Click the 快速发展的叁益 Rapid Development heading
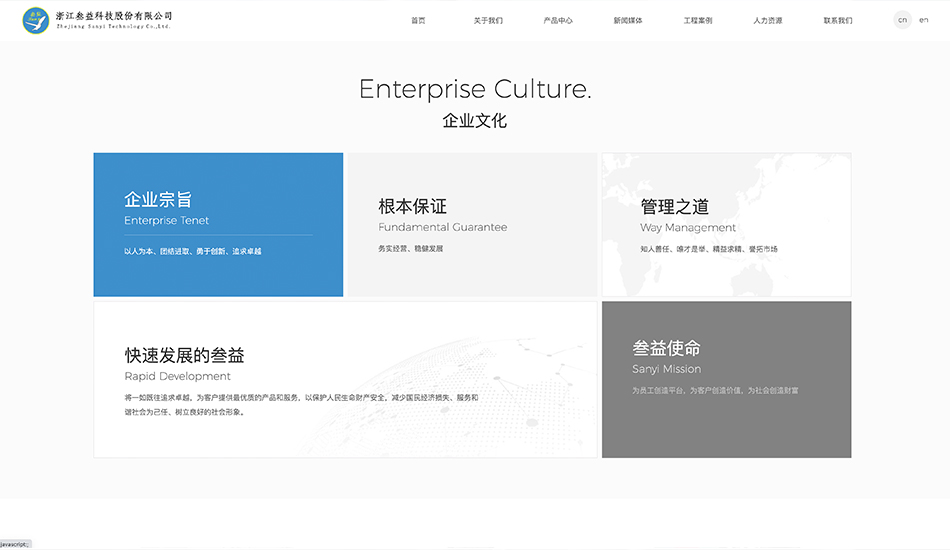This screenshot has width=950, height=550. click(x=184, y=356)
